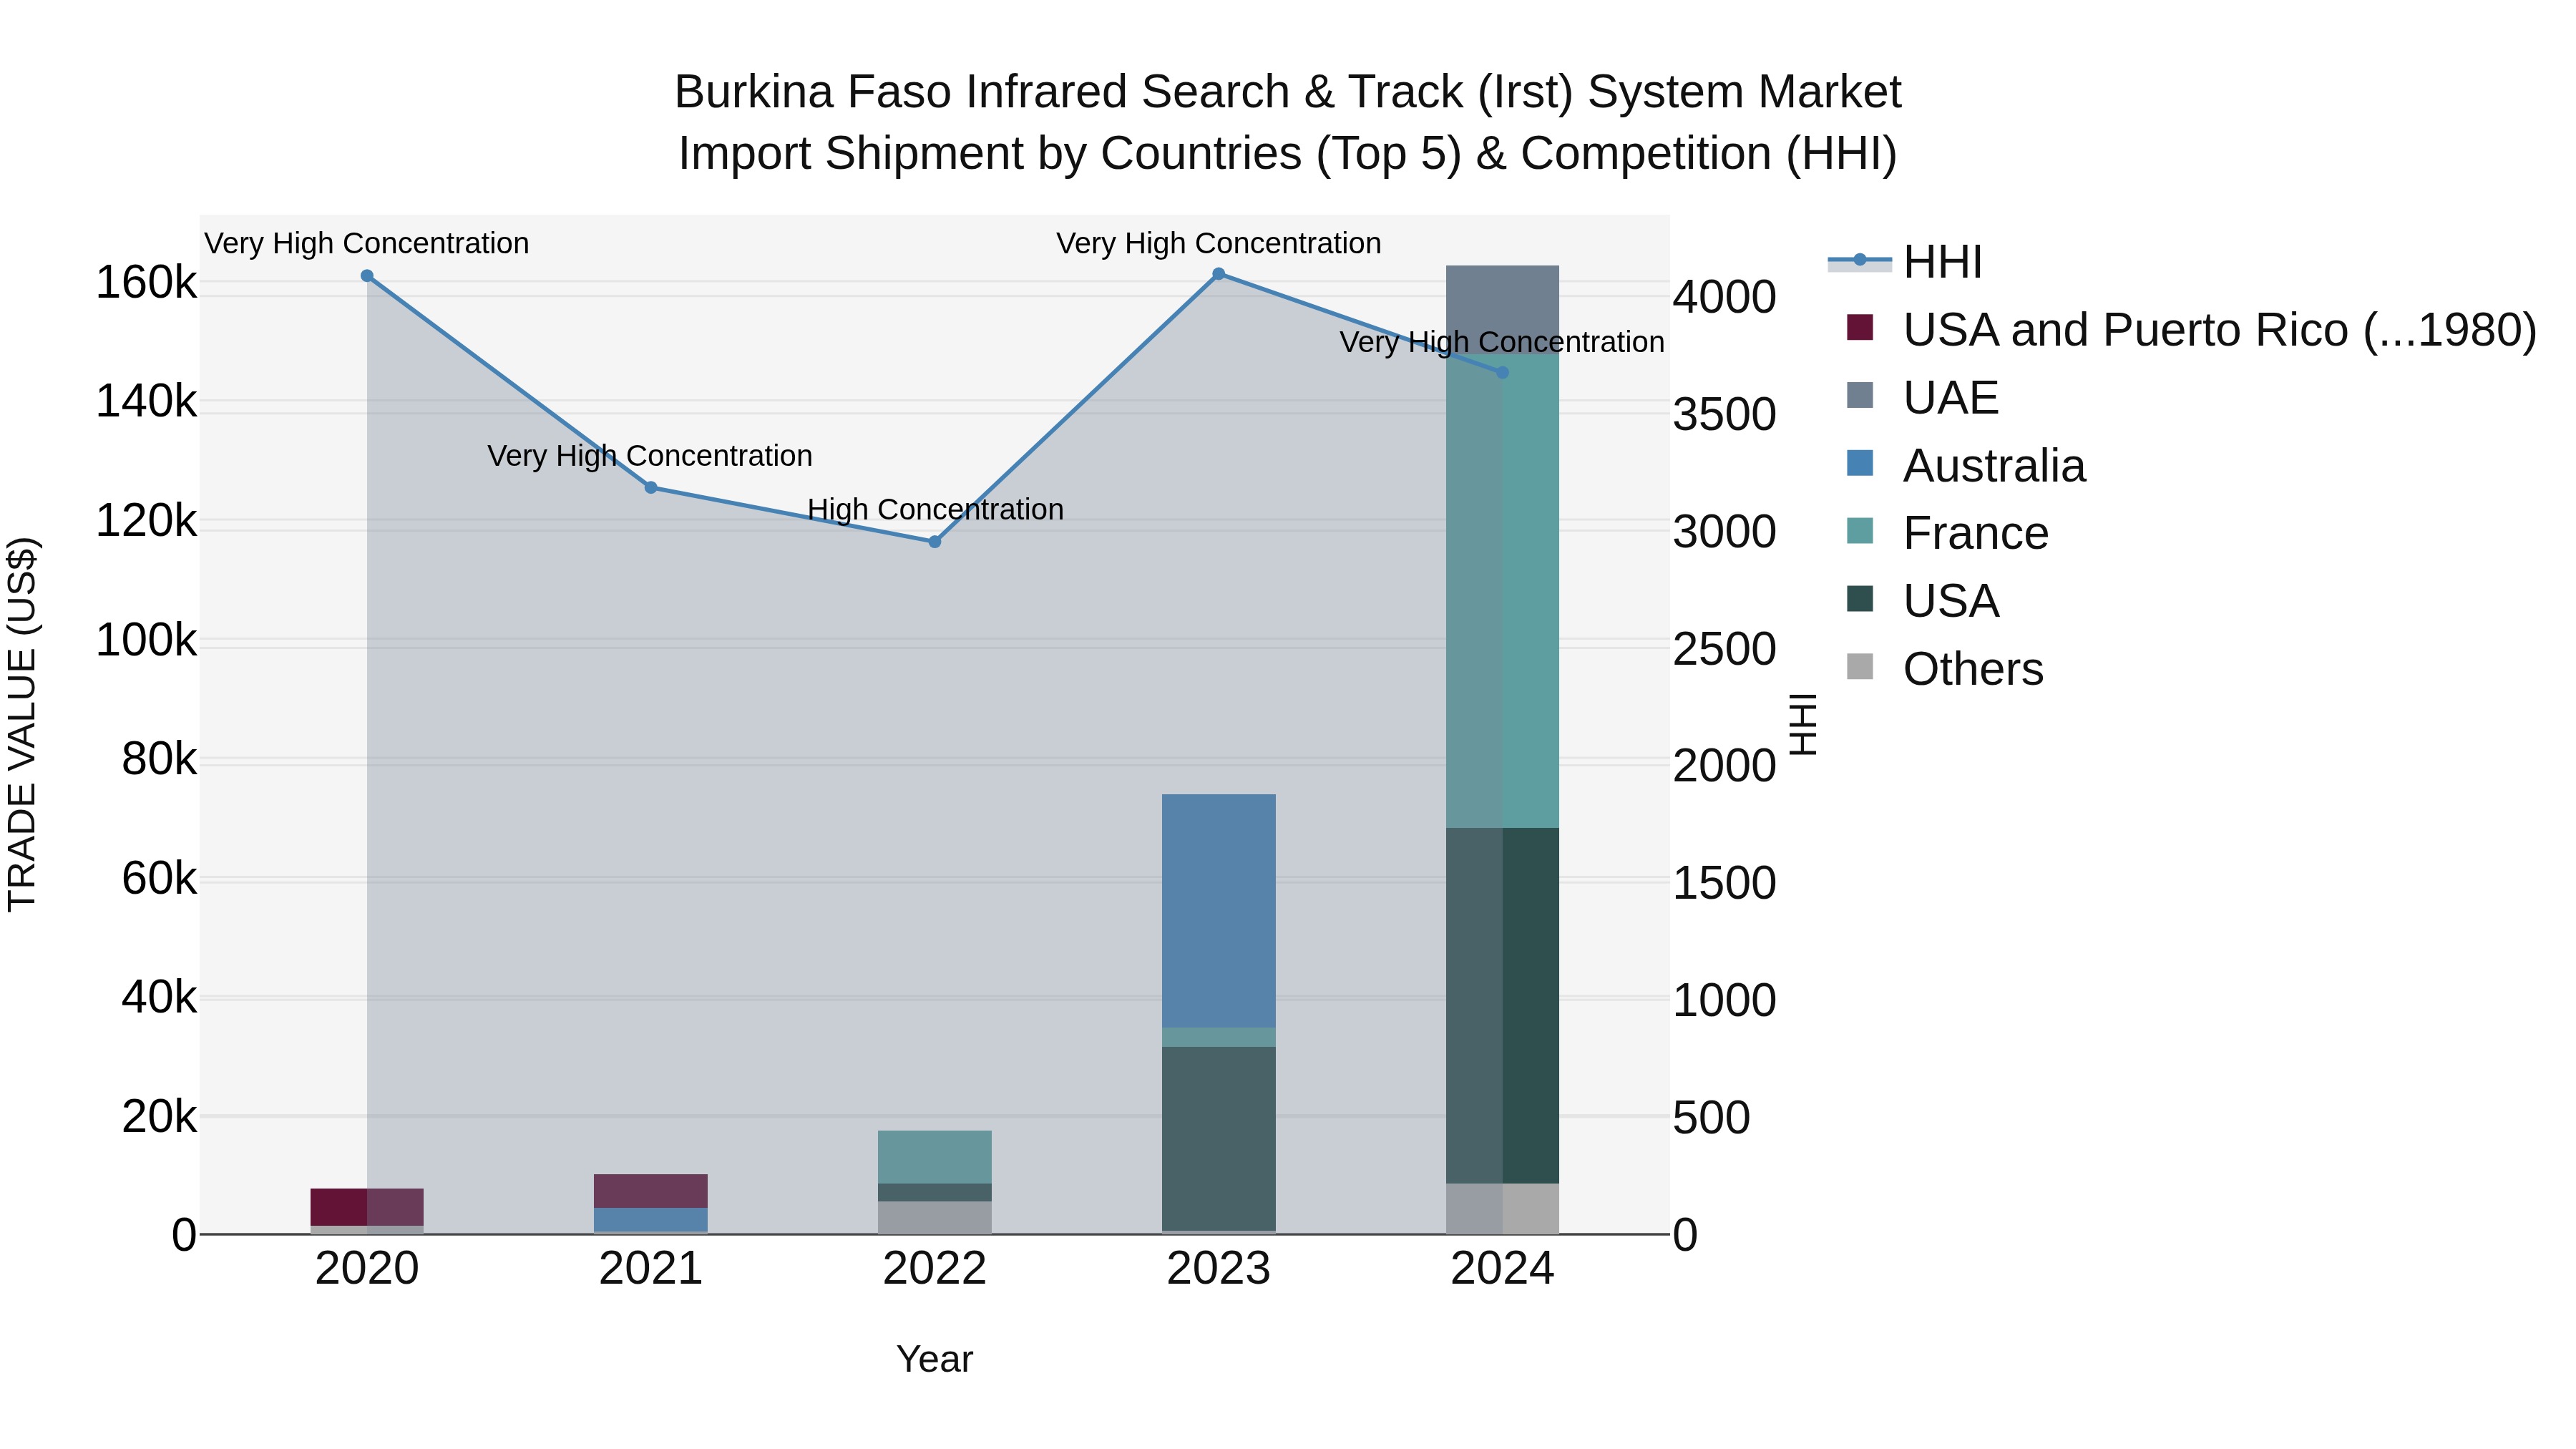Click the Australia bar segment in 2023
Screen dimensions: 2576x1449
click(x=1218, y=911)
